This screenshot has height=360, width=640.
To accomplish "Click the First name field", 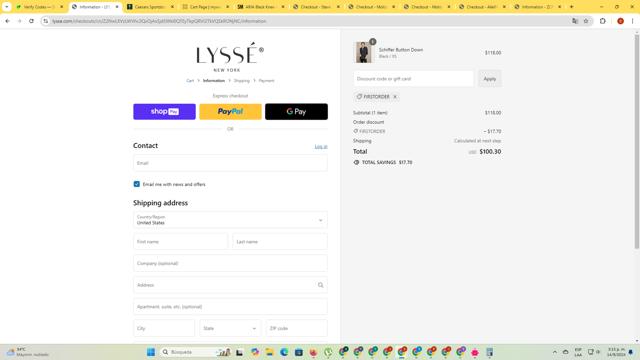I will tap(180, 242).
